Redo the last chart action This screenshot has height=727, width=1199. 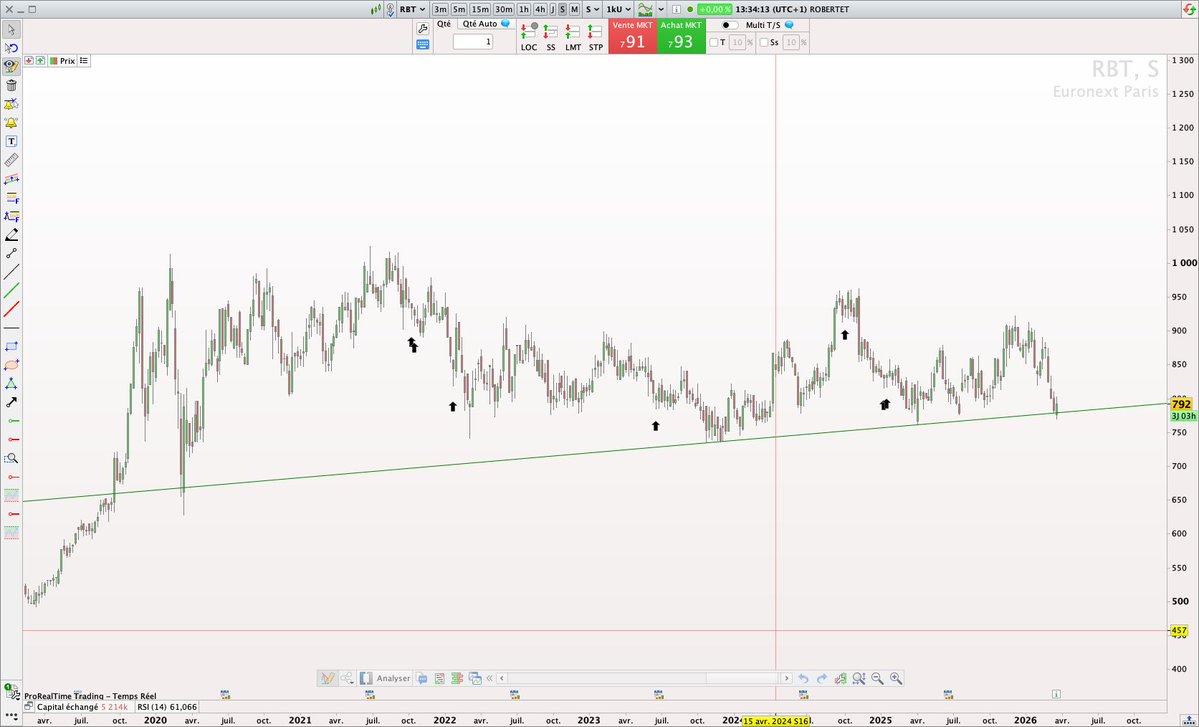(x=822, y=678)
